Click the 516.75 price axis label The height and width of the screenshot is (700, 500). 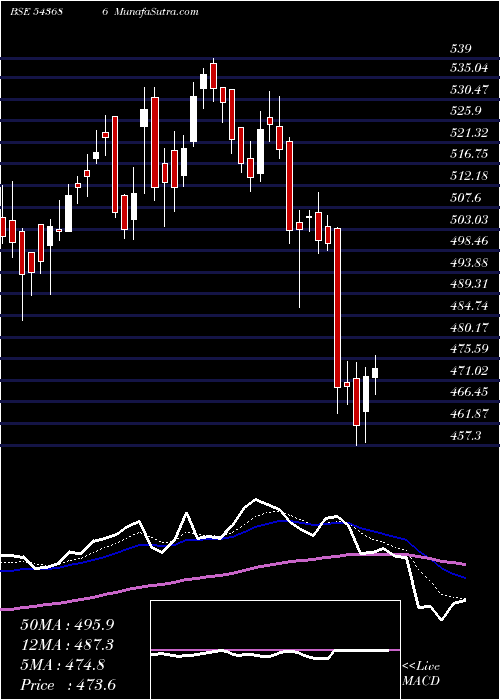(x=470, y=154)
